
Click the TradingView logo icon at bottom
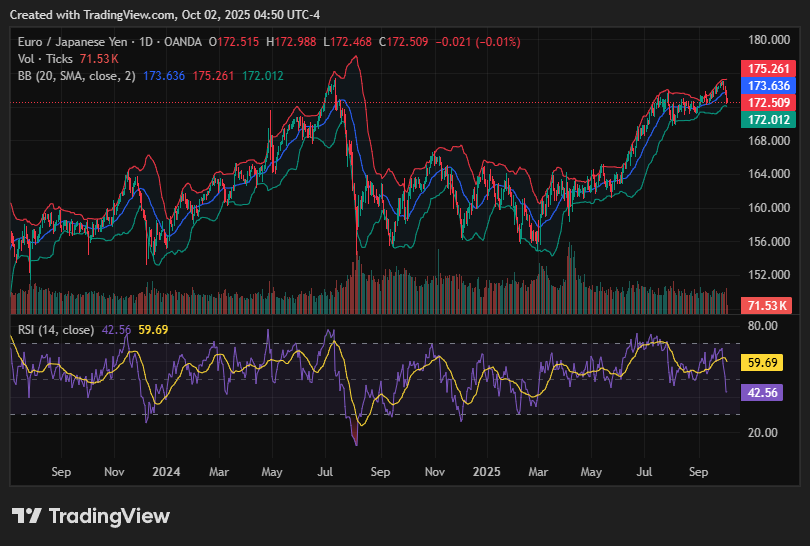pos(27,516)
